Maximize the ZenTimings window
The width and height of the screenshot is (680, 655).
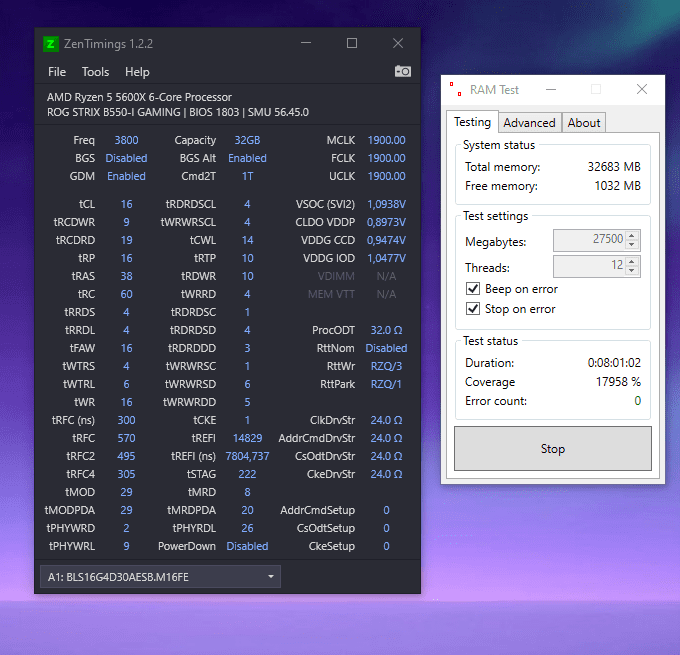coord(352,43)
